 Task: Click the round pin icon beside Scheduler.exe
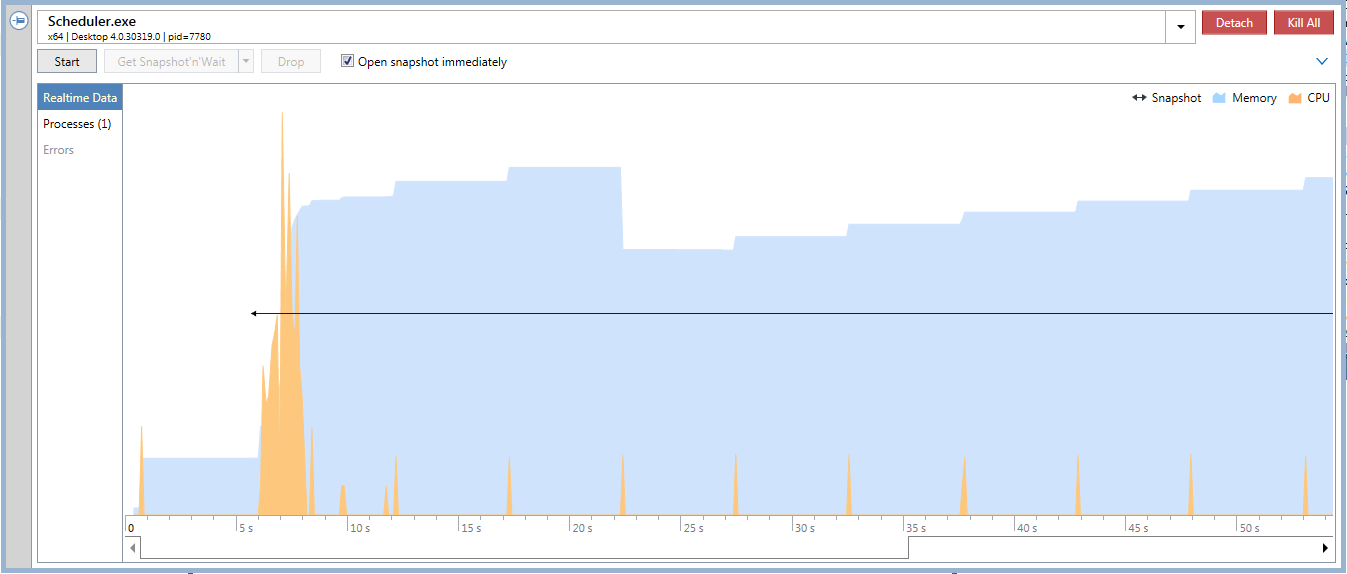coord(18,21)
